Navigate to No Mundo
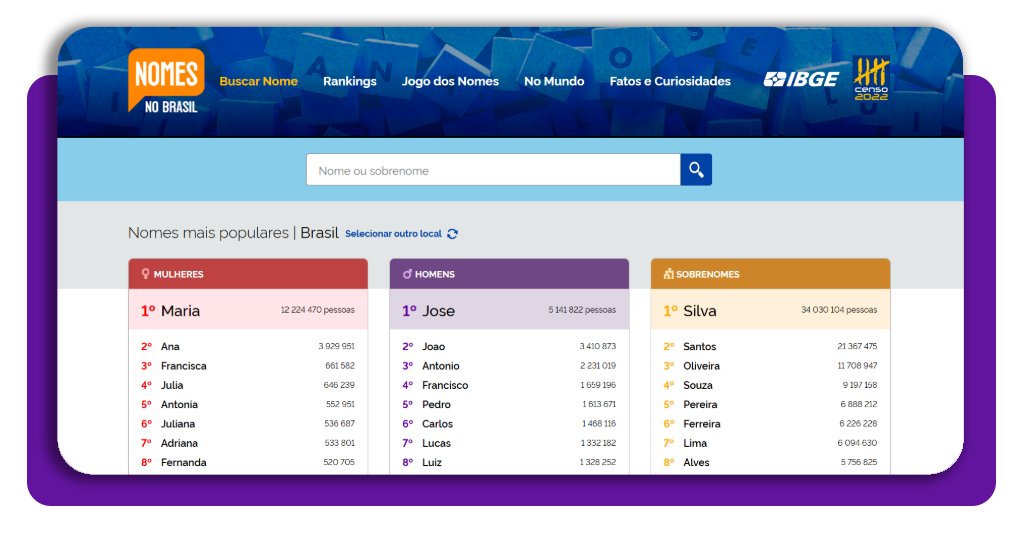The image size is (1024, 536). click(554, 81)
